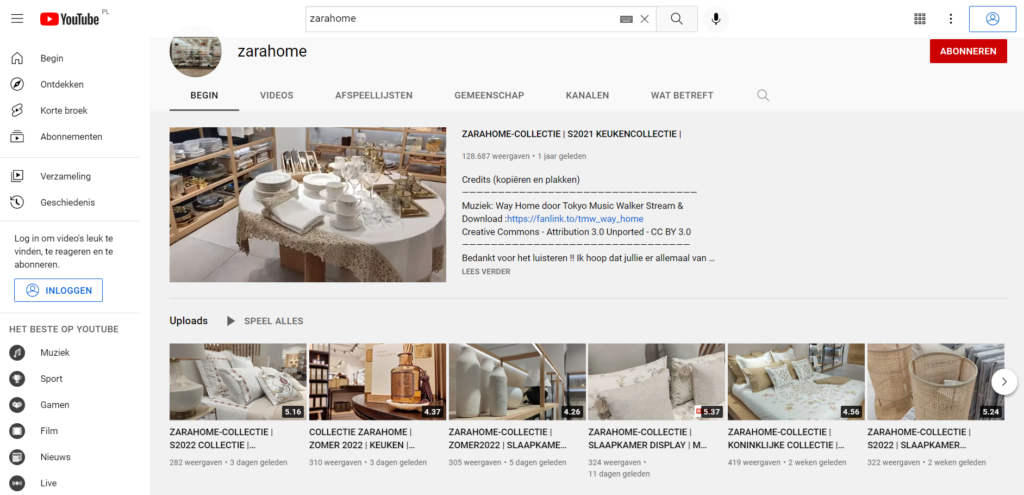Open the hamburger guide menu
The width and height of the screenshot is (1024, 495).
17,18
